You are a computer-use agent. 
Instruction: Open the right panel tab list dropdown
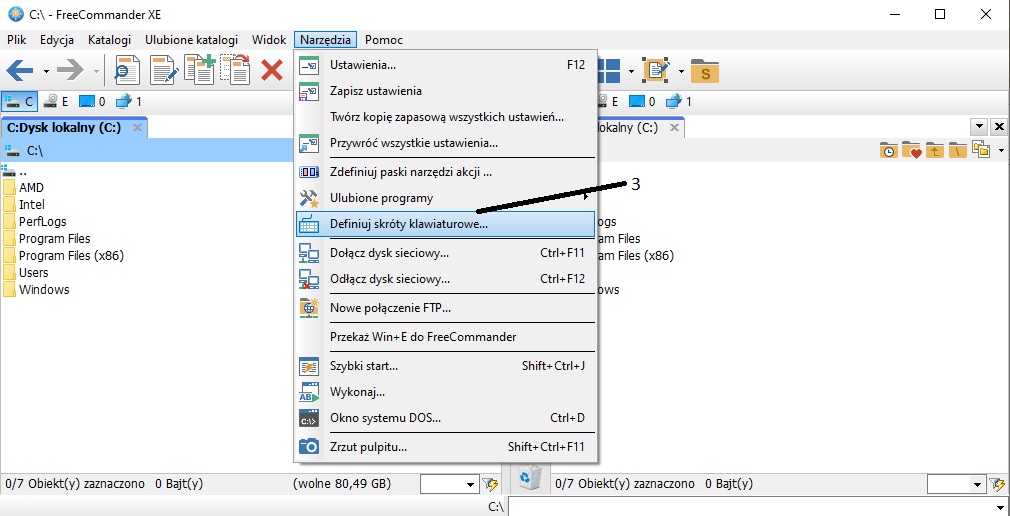point(980,126)
